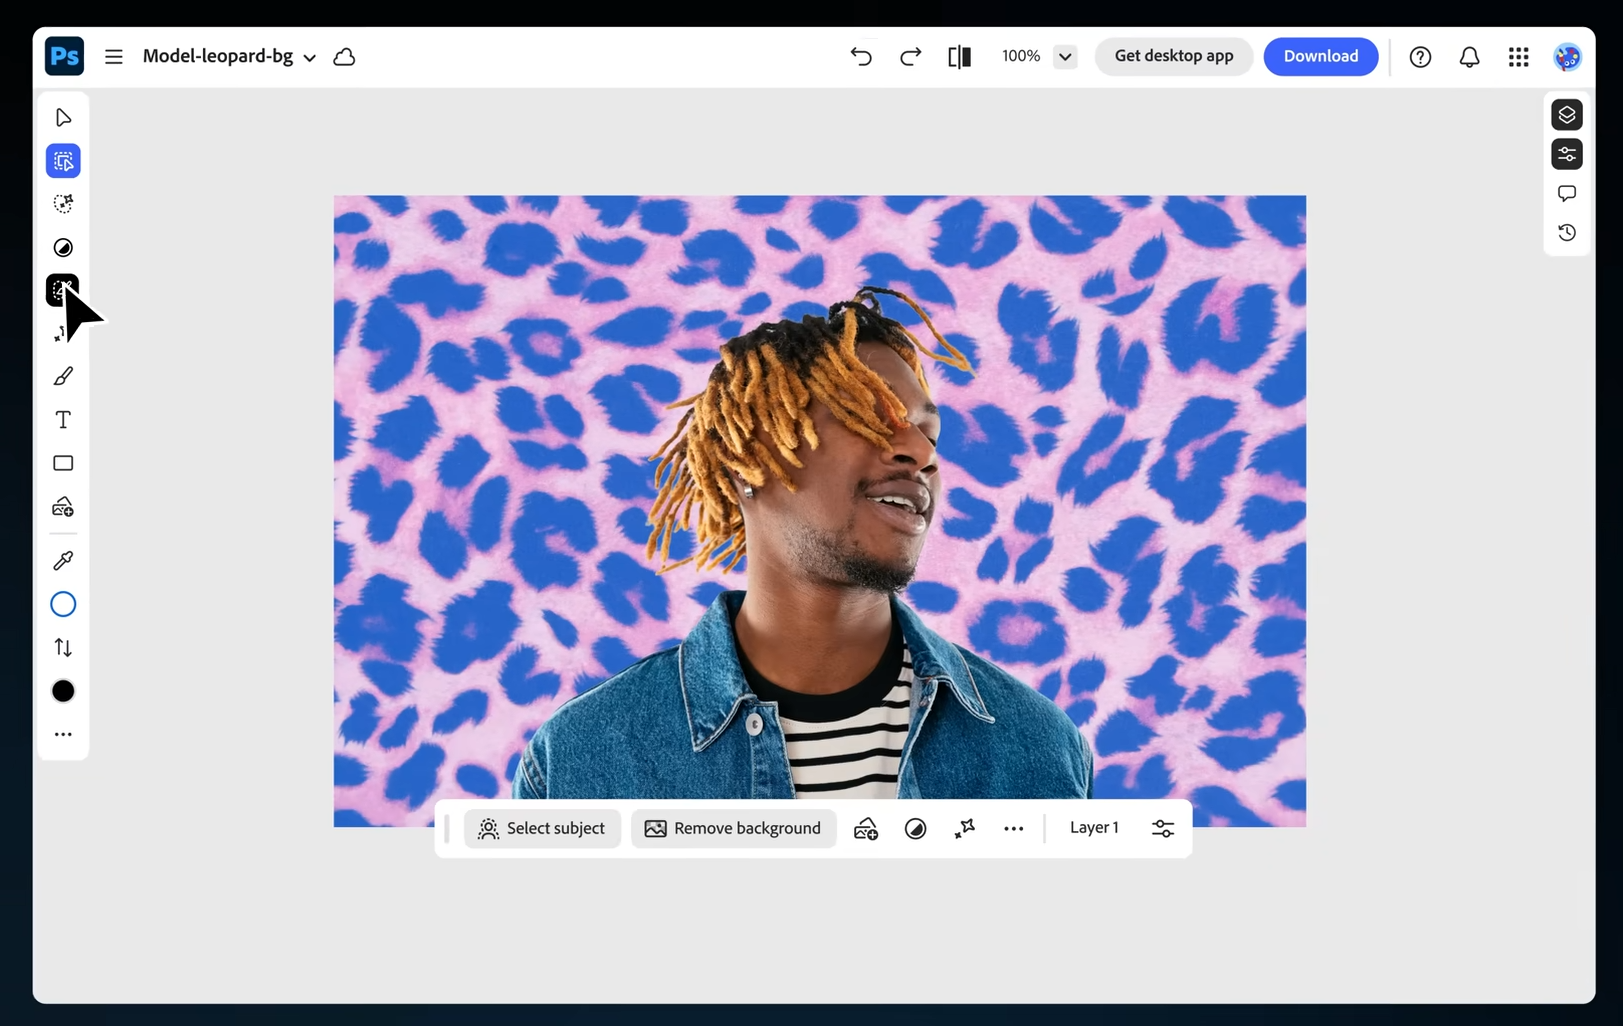Screen dimensions: 1623x1026
Task: Toggle the layer properties panel on right
Action: (x=1566, y=154)
